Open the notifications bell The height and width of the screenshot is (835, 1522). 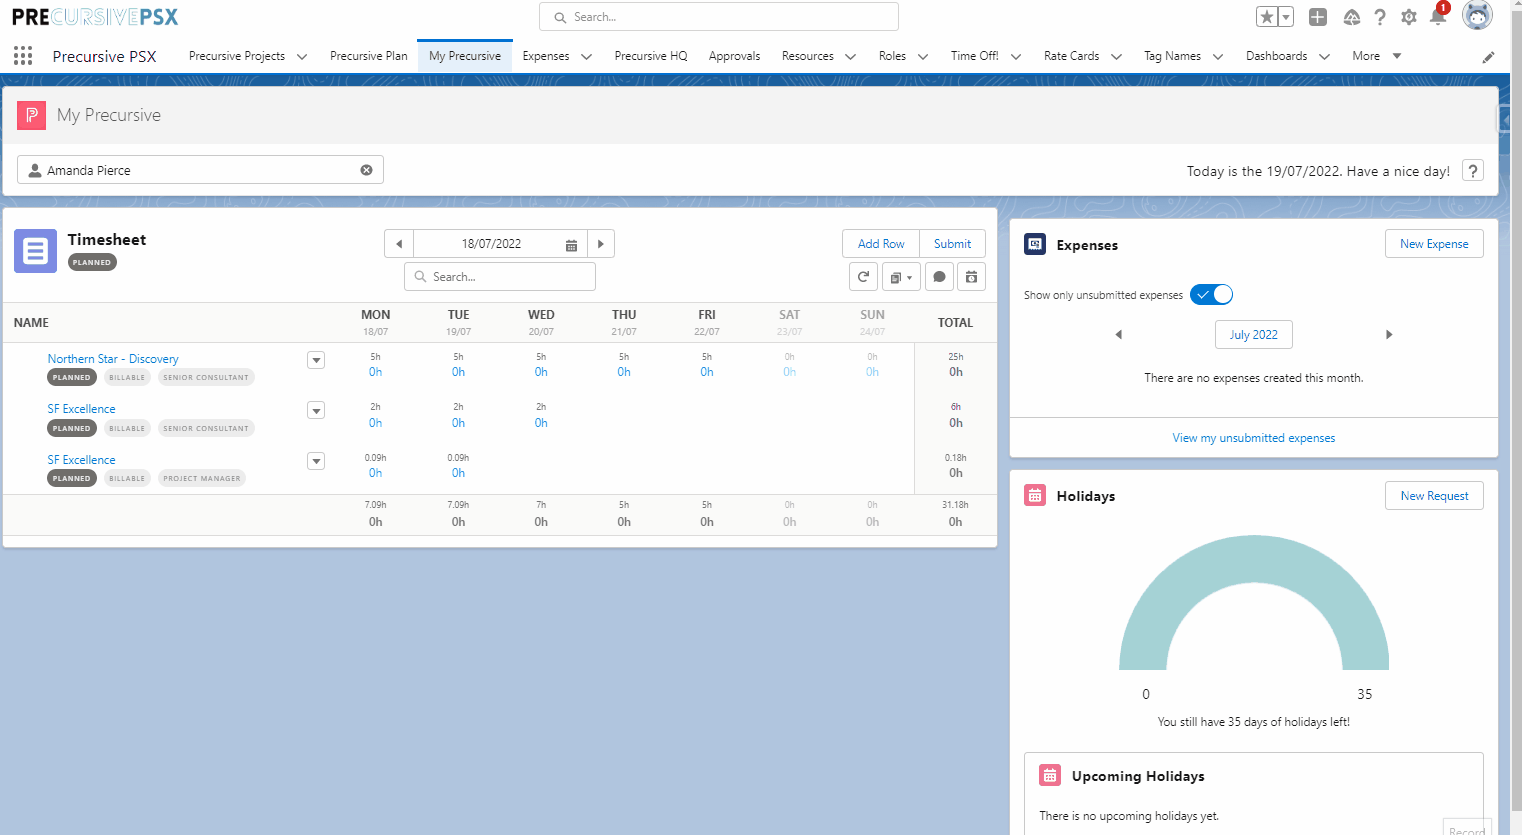(x=1438, y=17)
